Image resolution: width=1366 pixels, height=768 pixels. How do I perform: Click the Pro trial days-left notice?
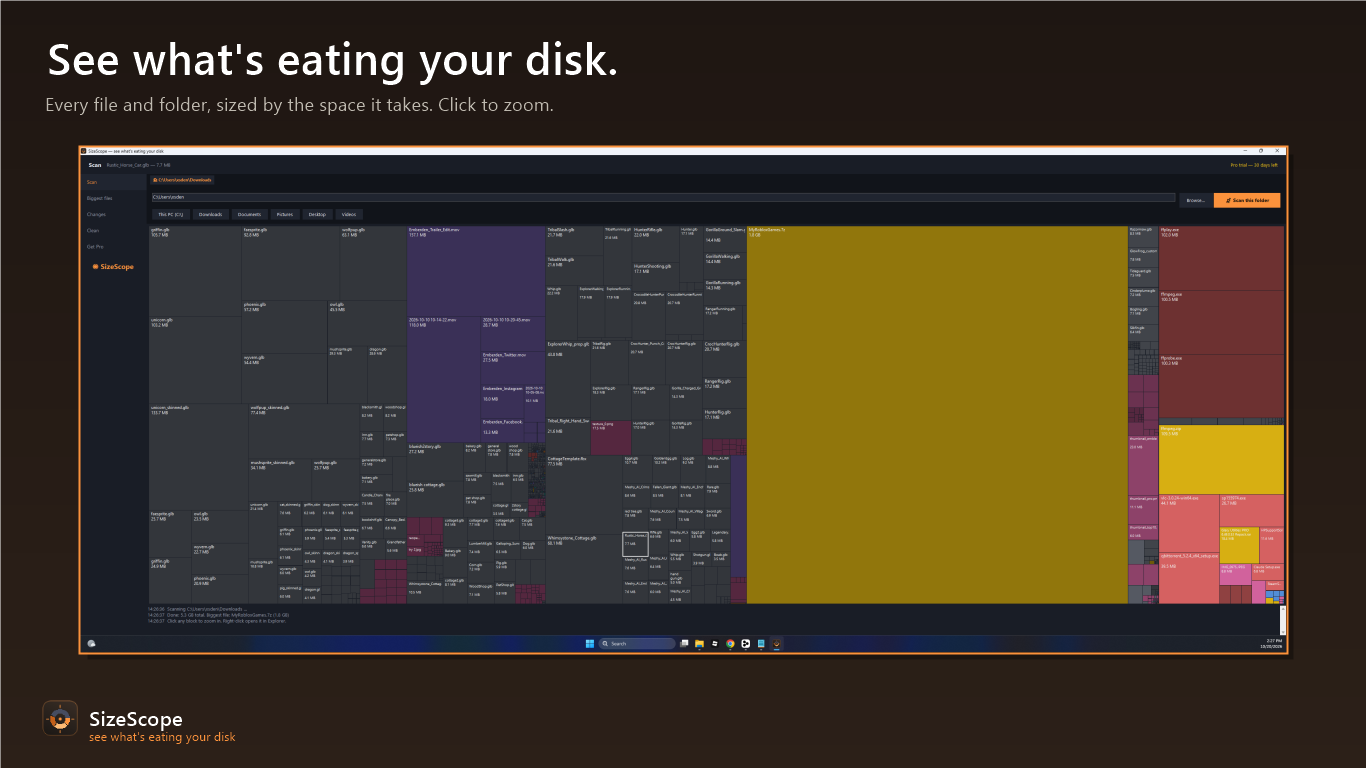click(x=1255, y=165)
